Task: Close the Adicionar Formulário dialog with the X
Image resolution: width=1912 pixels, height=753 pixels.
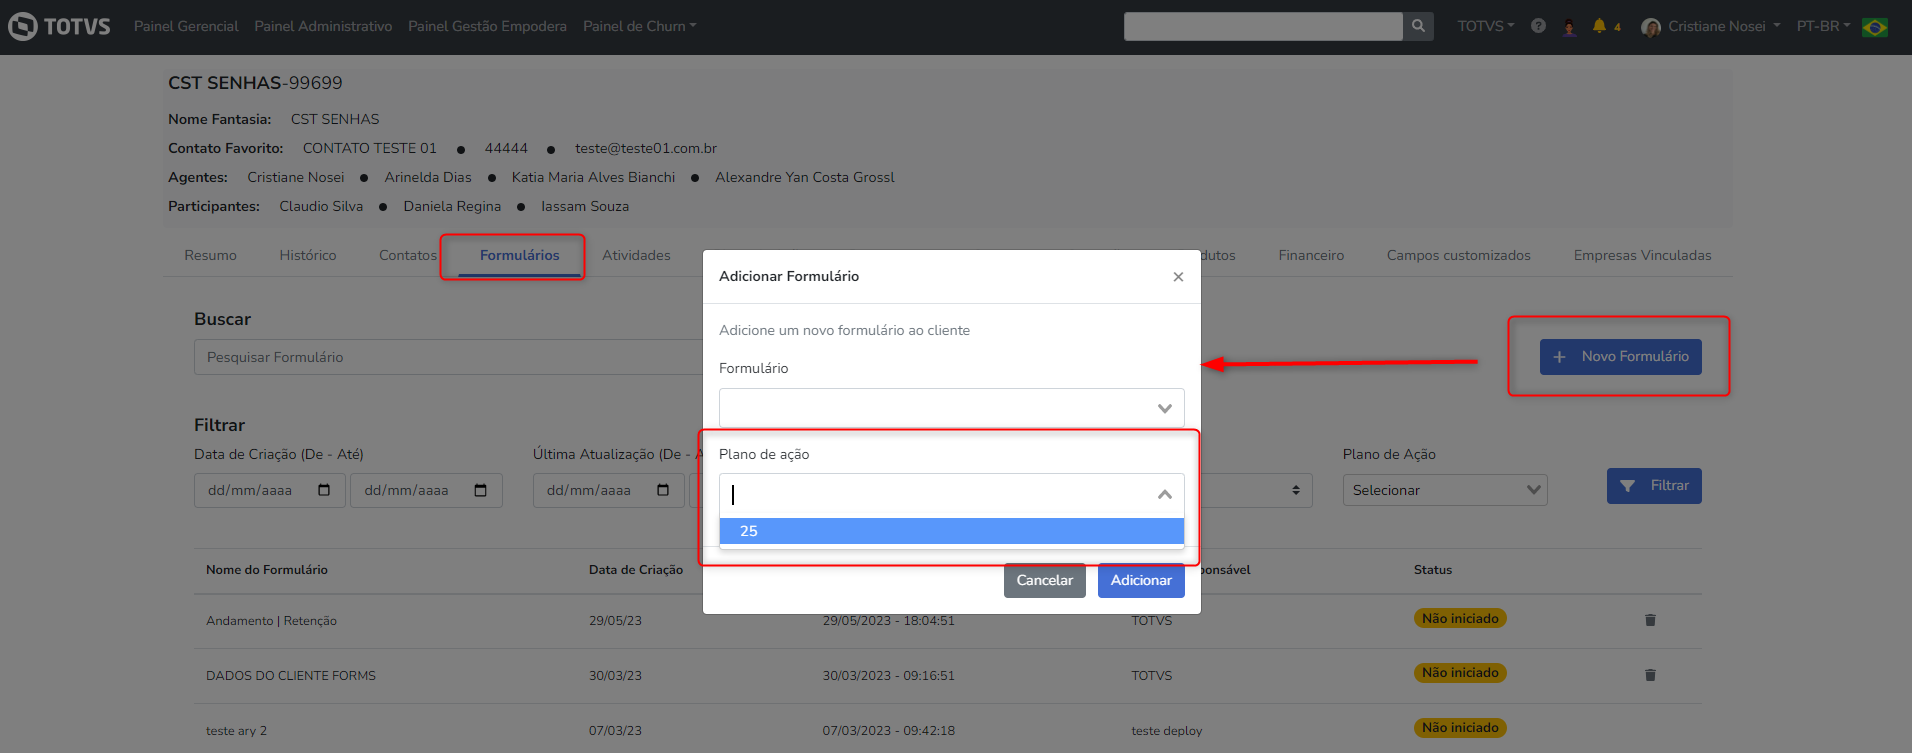Action: [1178, 277]
